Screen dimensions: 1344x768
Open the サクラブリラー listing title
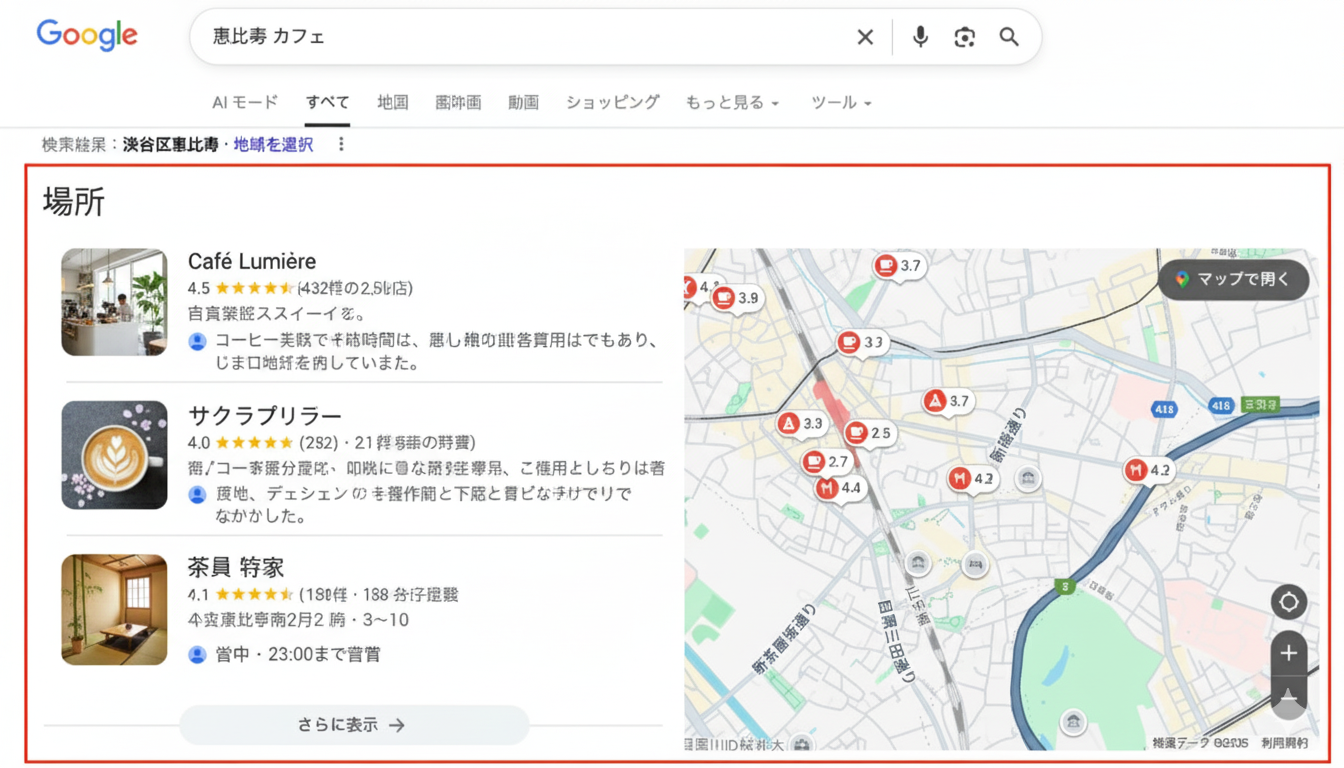265,416
